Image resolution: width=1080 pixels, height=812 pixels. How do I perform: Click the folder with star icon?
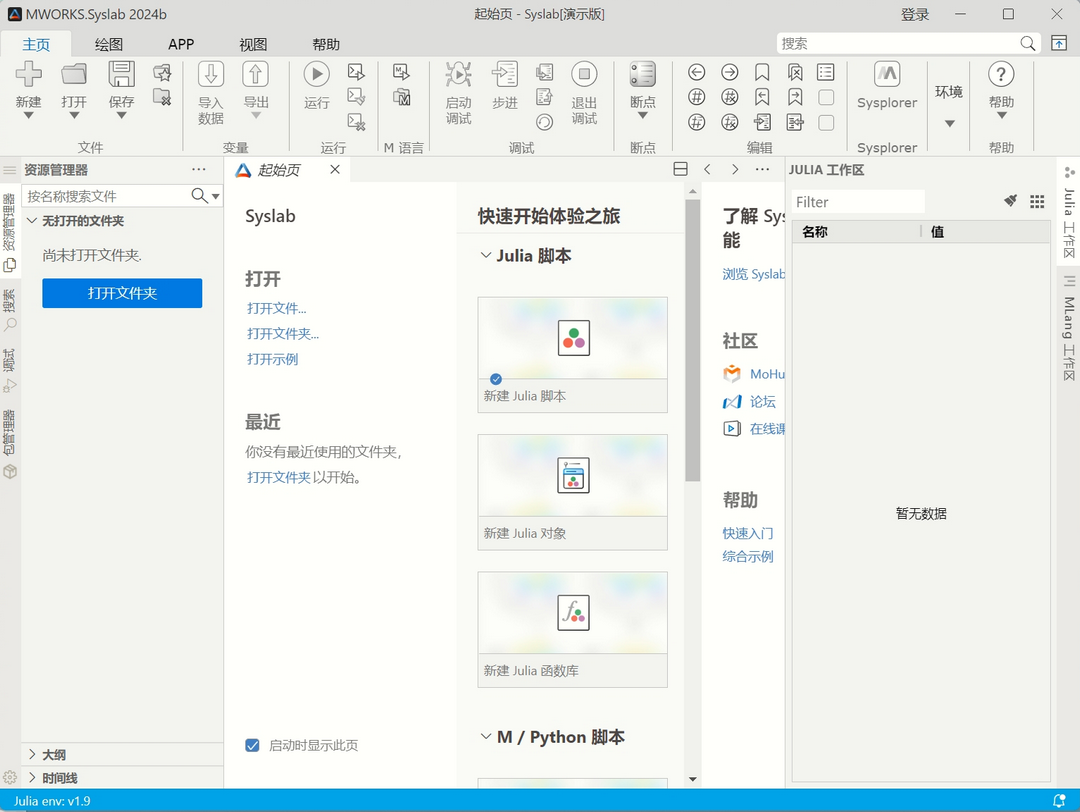tap(162, 72)
